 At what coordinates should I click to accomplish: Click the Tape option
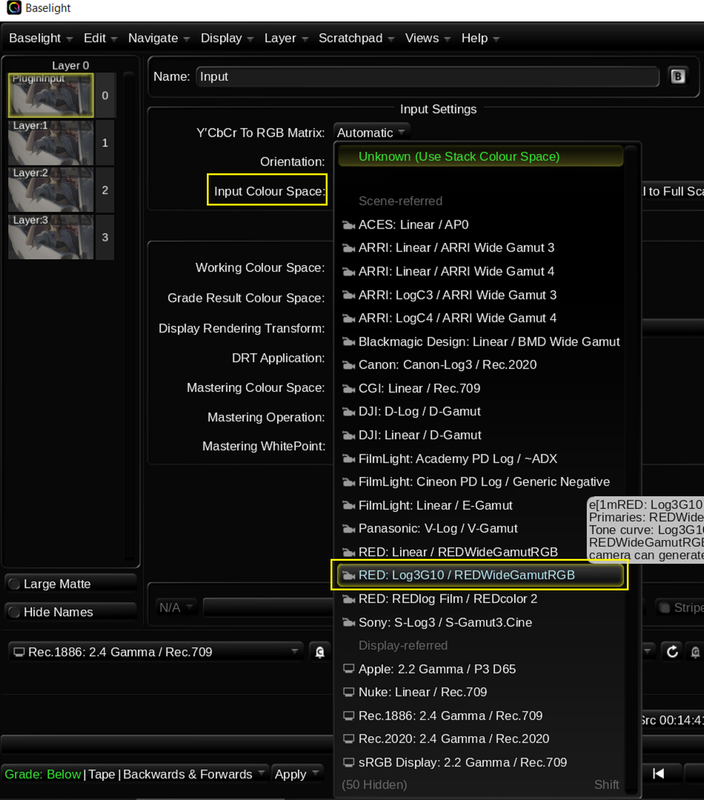102,774
